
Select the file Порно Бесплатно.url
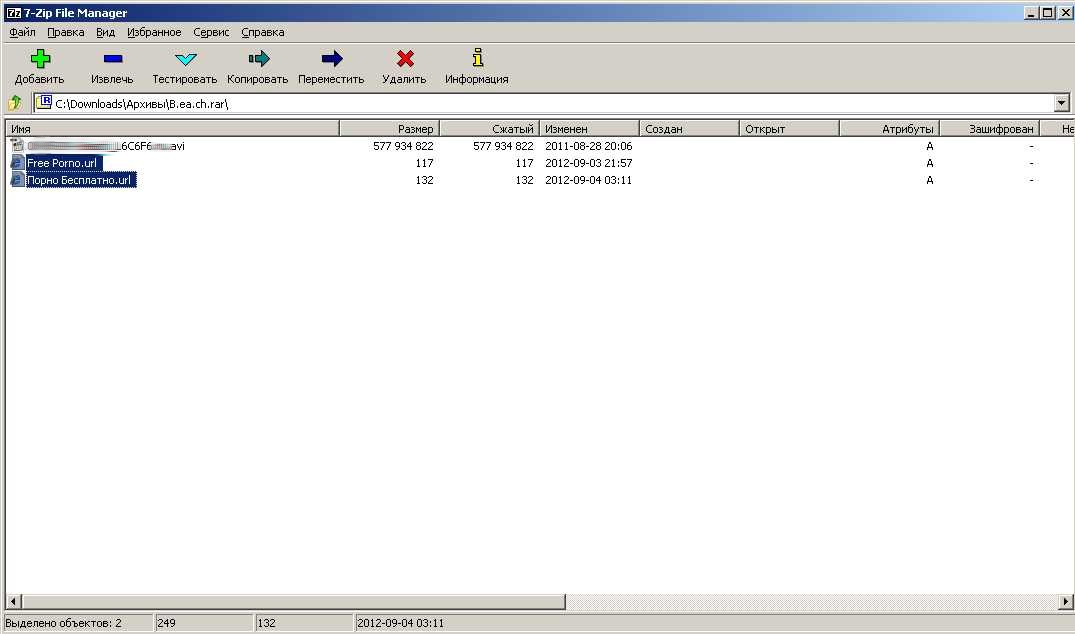[x=80, y=180]
